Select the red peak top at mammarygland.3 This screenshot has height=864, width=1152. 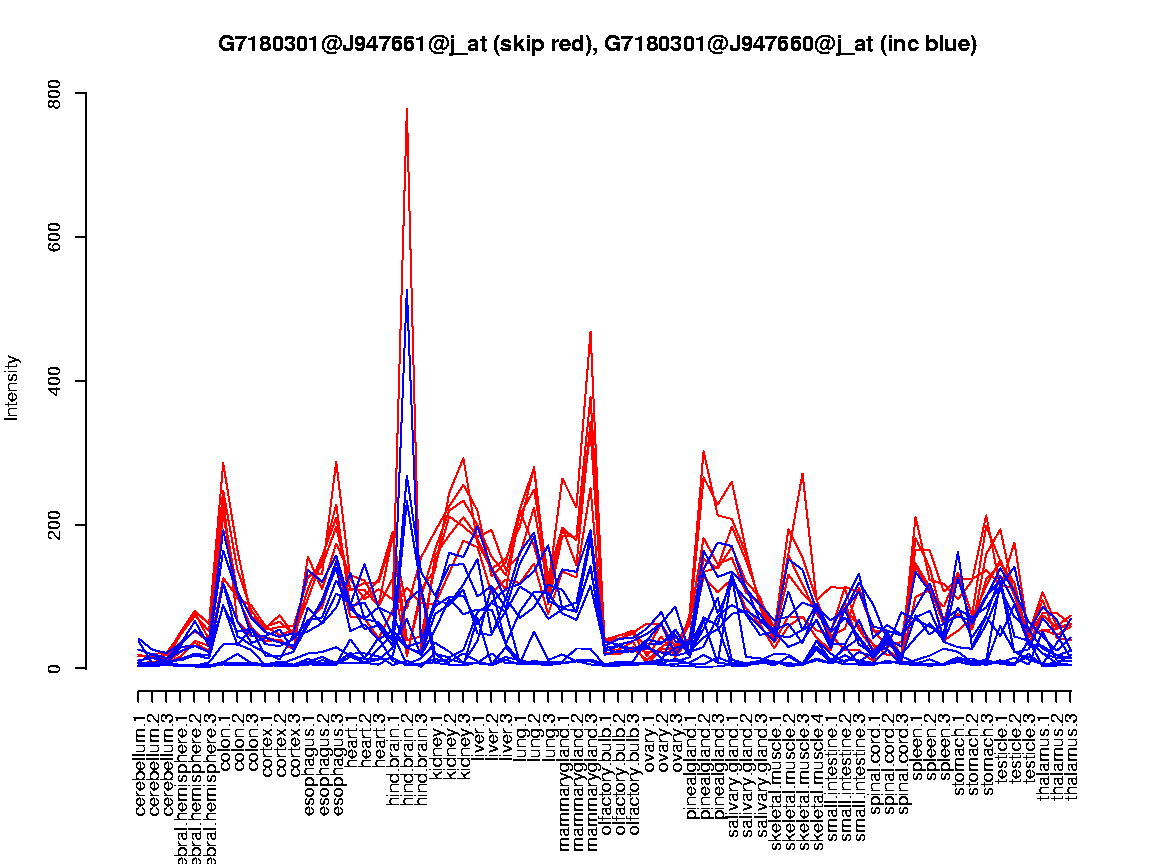(x=591, y=332)
